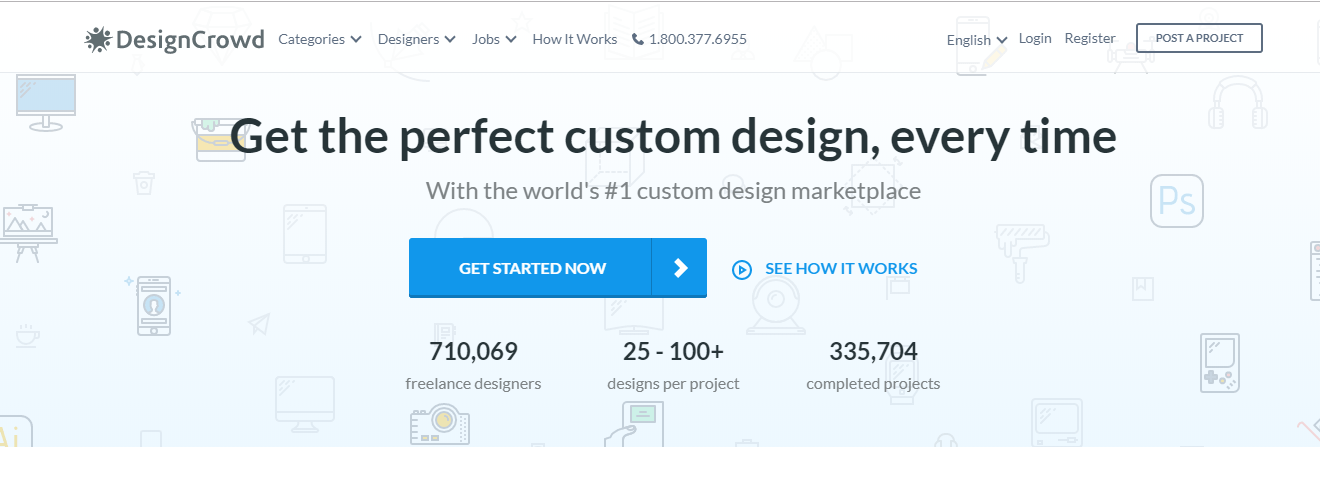Click the world's #1 marketplace subtitle
This screenshot has width=1320, height=496.
pyautogui.click(x=673, y=190)
